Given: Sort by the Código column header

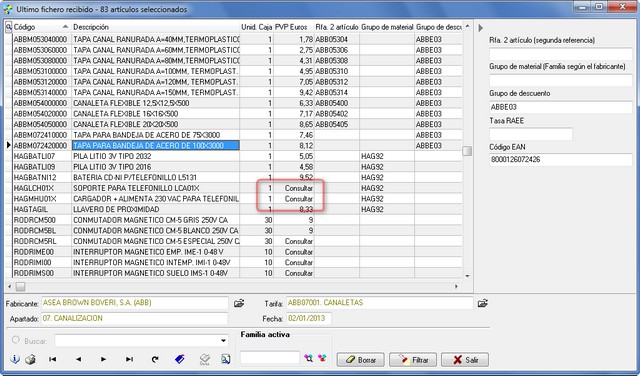Looking at the screenshot, I should click(42, 27).
